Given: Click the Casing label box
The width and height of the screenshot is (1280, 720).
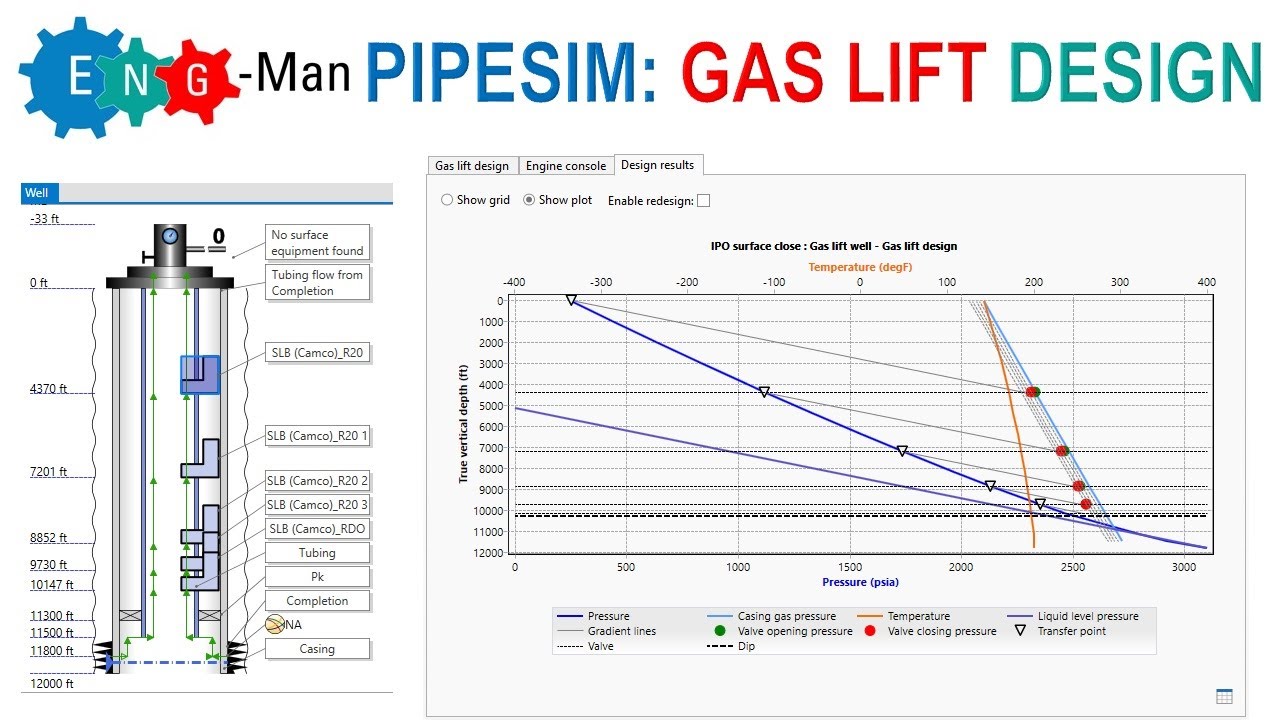Looking at the screenshot, I should tap(317, 649).
